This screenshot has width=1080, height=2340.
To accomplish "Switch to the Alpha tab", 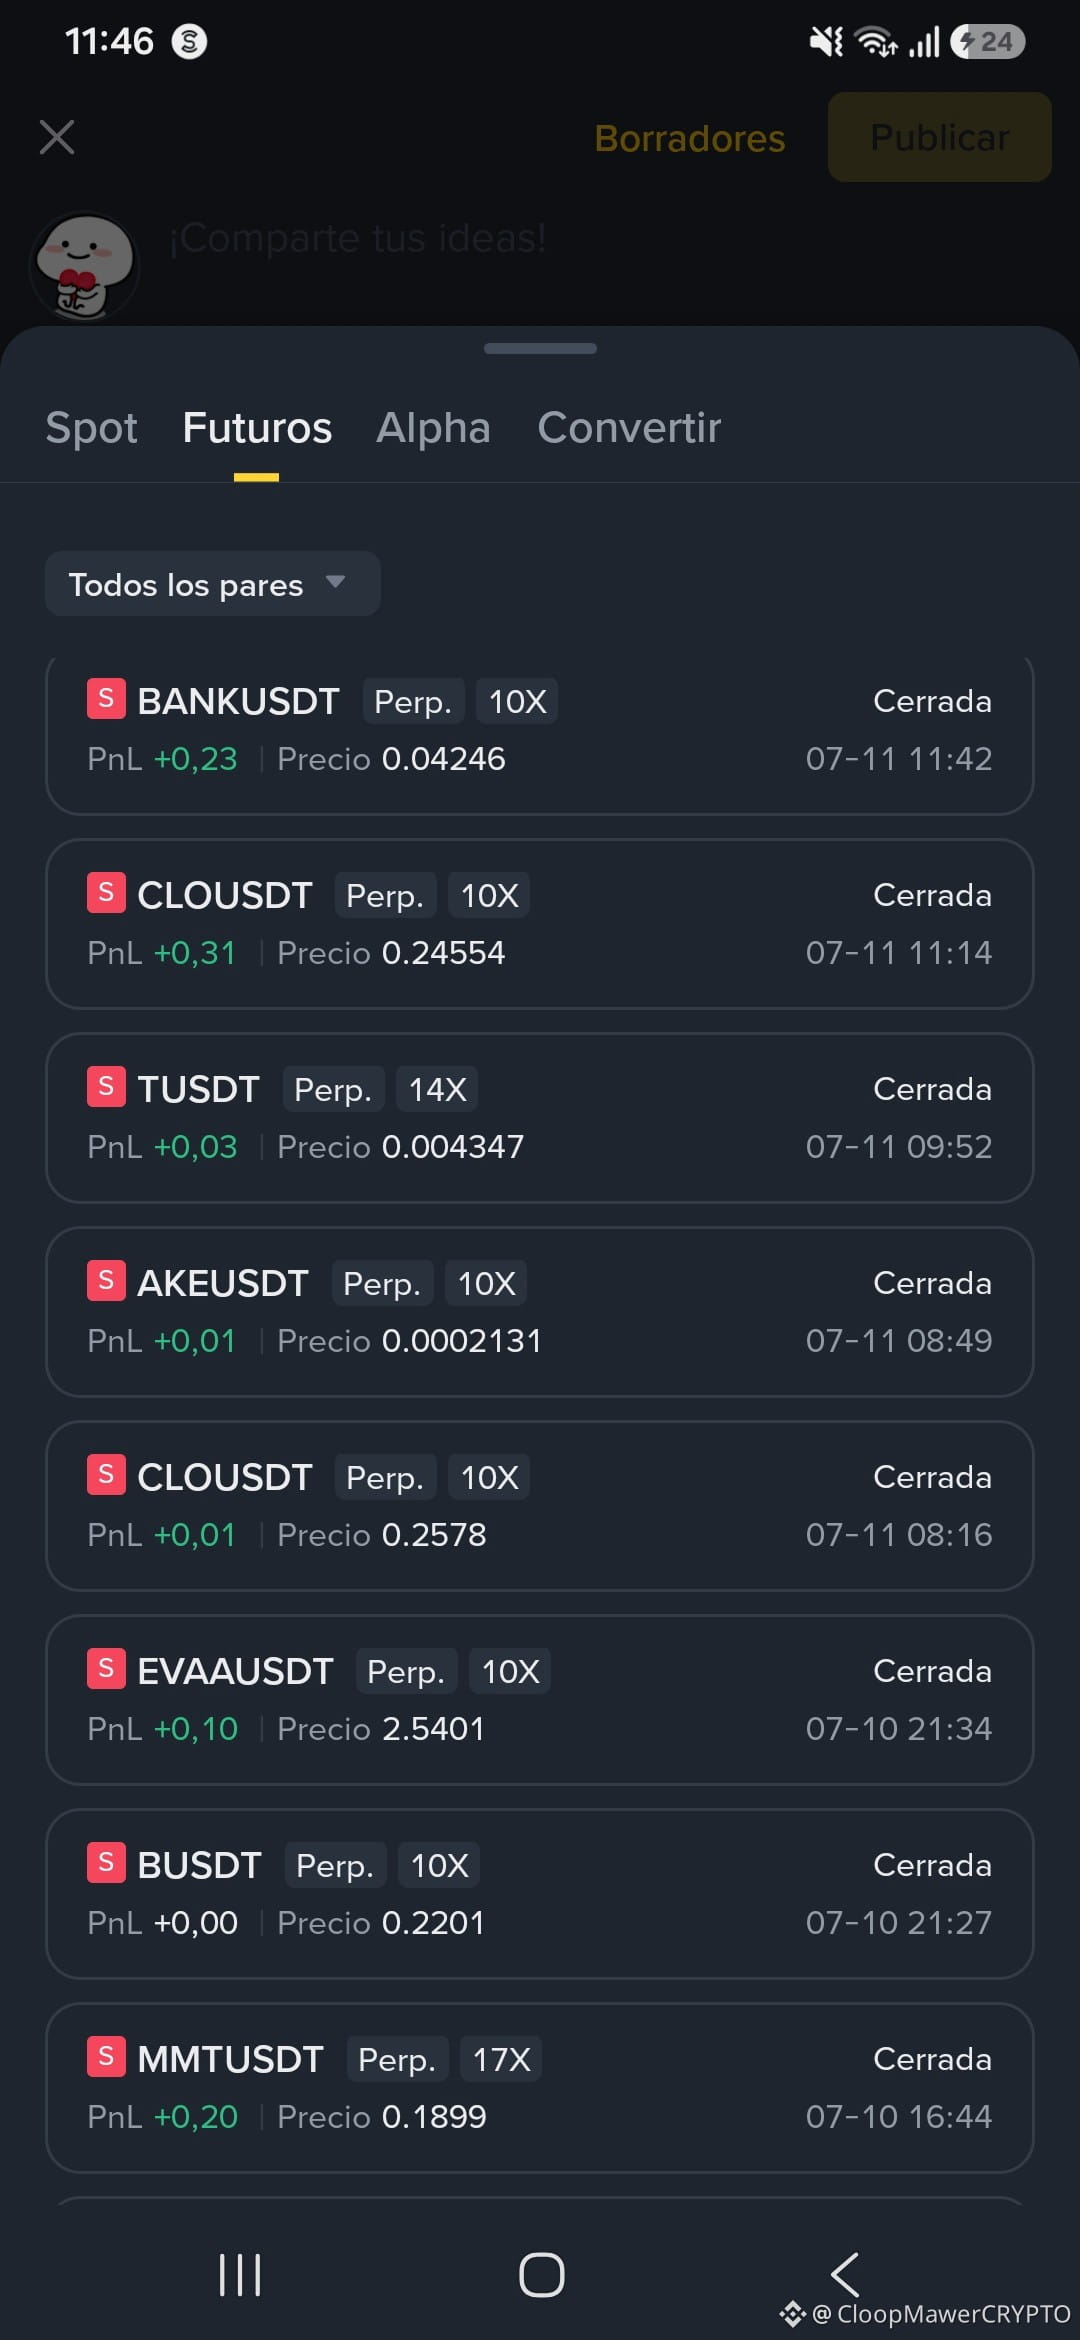I will click(433, 428).
